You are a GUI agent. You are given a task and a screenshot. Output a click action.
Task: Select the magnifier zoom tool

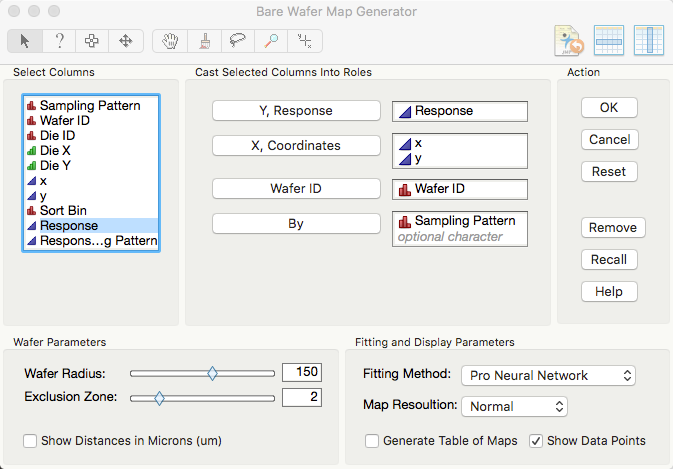(271, 41)
